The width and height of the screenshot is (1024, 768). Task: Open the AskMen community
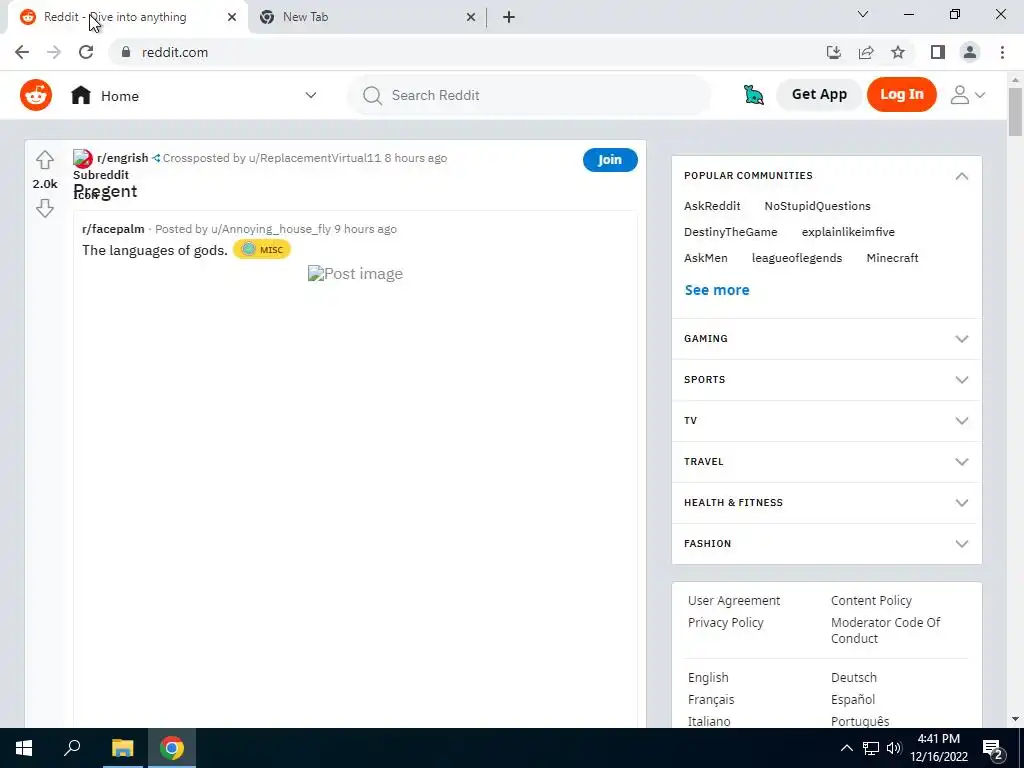(x=705, y=258)
